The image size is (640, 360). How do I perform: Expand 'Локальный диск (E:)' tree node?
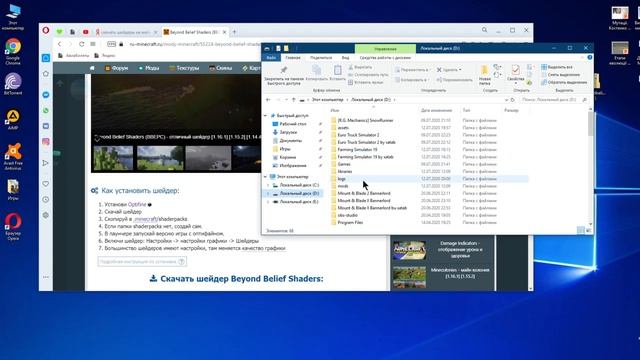tap(268, 202)
